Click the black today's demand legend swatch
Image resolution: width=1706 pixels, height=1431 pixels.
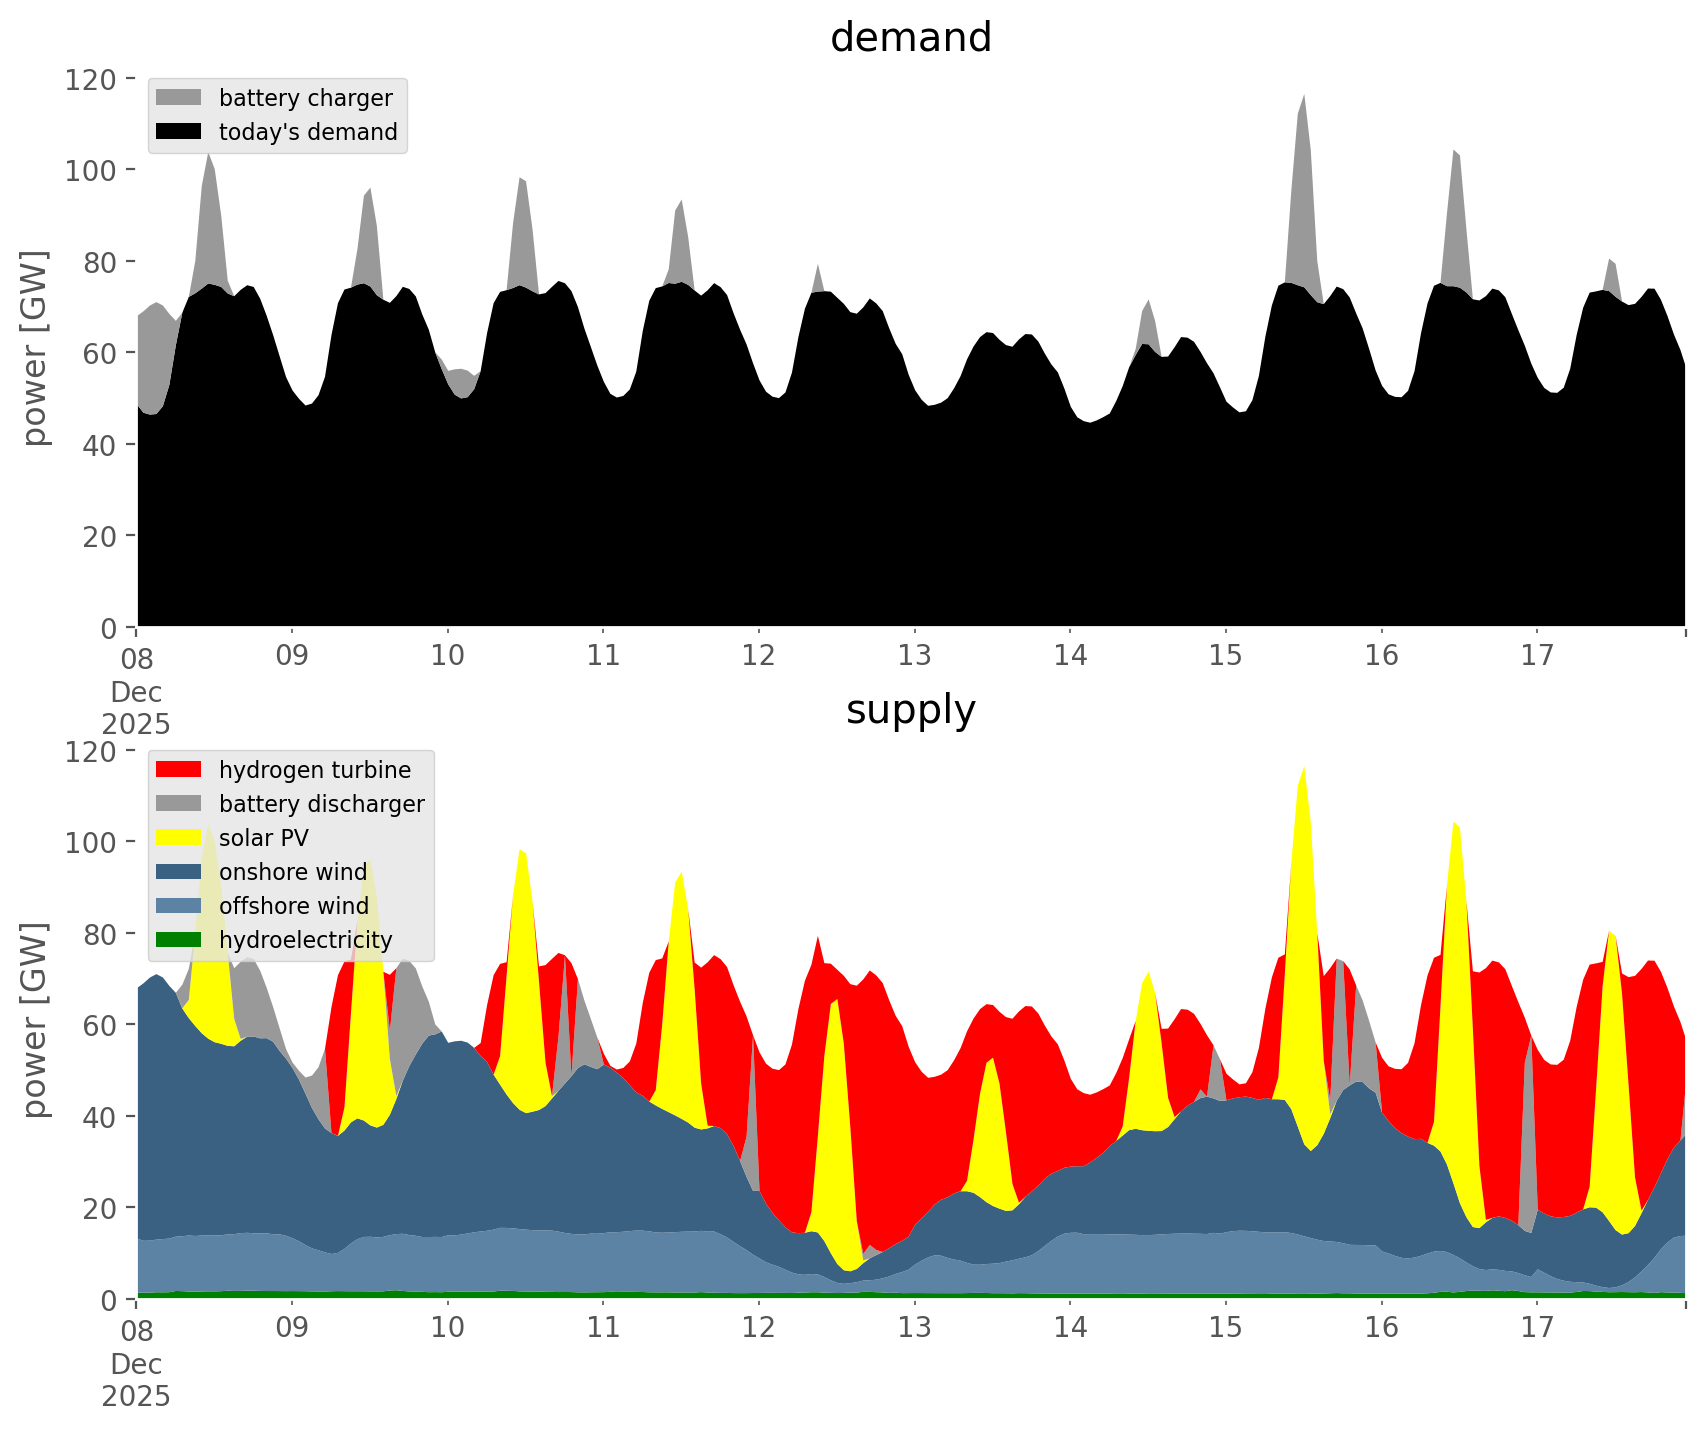coord(180,131)
